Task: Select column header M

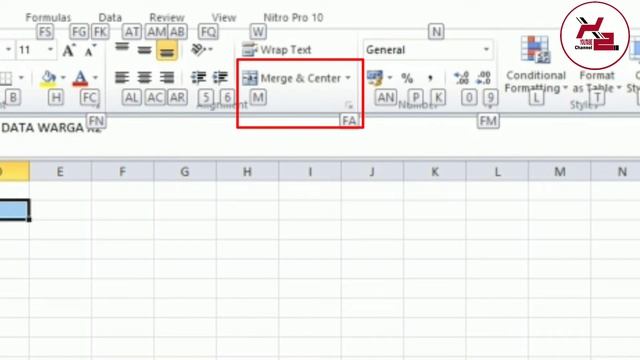Action: click(560, 171)
